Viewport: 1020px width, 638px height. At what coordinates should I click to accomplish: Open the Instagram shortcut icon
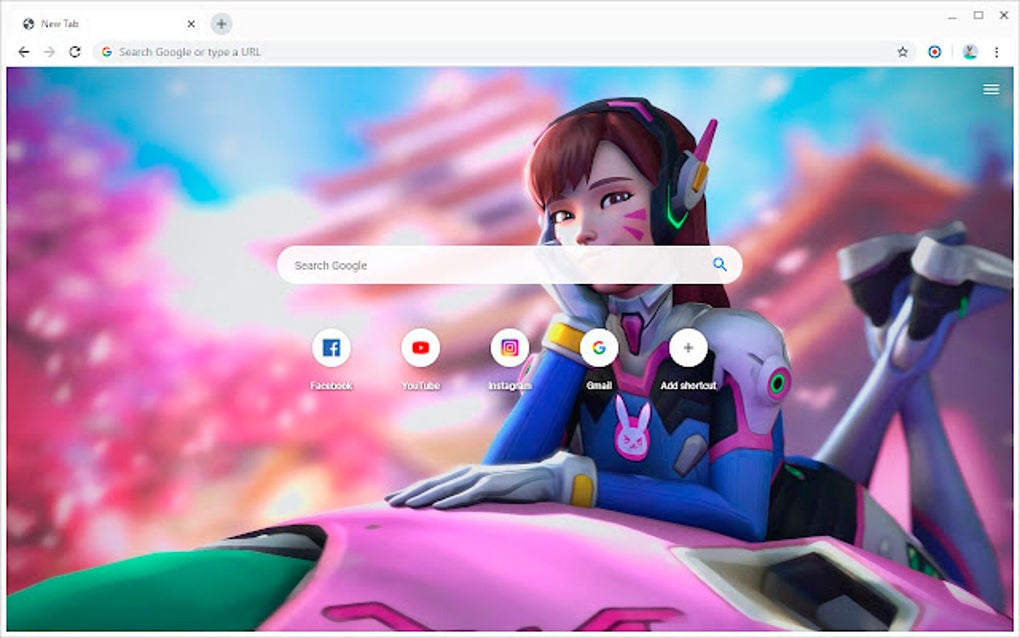(510, 348)
